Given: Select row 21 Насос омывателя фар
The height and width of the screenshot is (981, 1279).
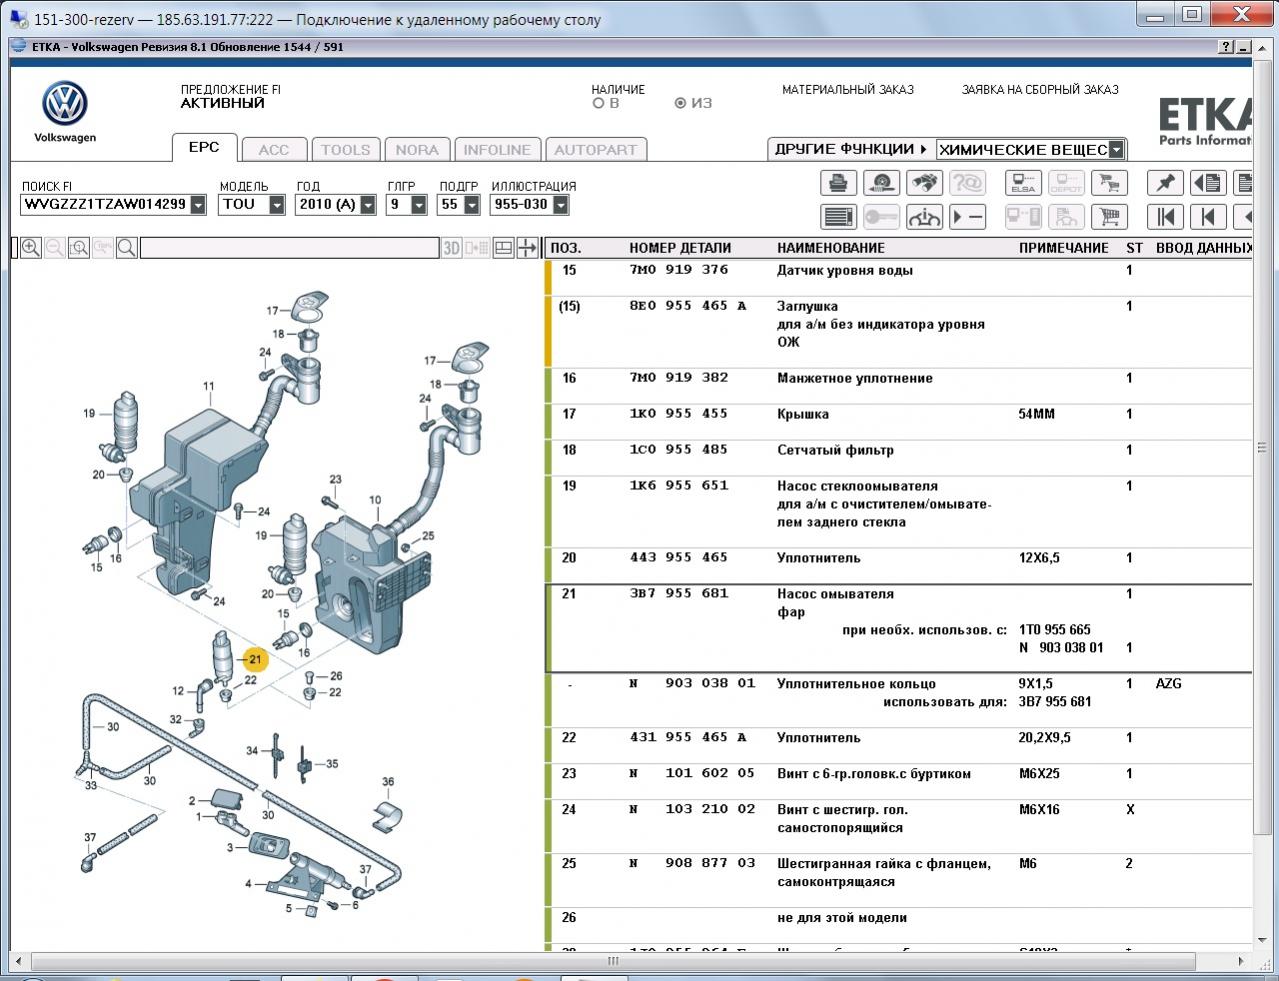Looking at the screenshot, I should point(898,629).
